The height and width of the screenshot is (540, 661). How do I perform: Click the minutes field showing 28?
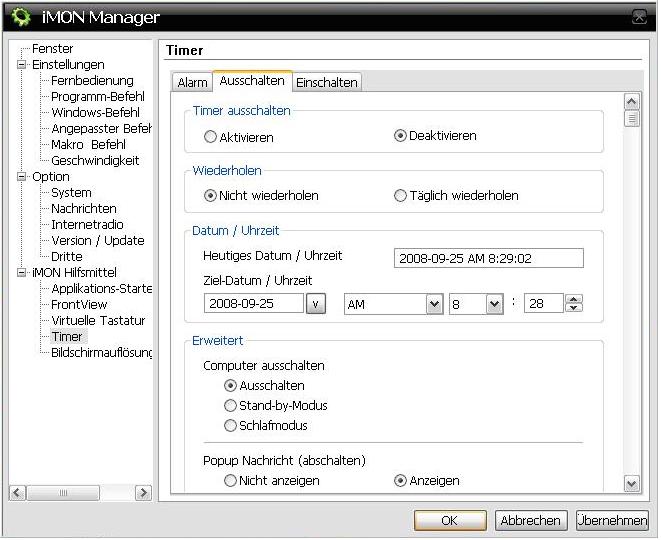543,304
